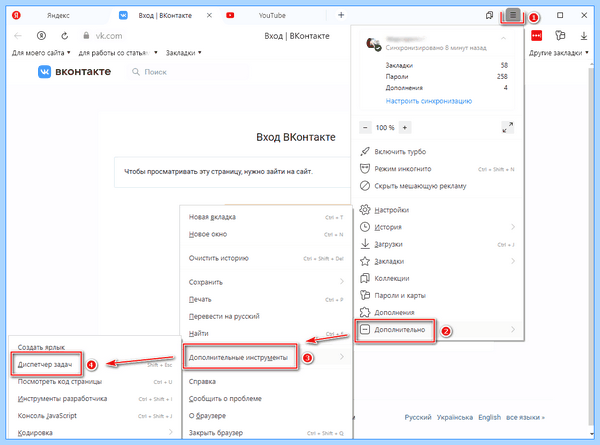The image size is (600, 445).
Task: Open История clock item
Action: point(437,227)
